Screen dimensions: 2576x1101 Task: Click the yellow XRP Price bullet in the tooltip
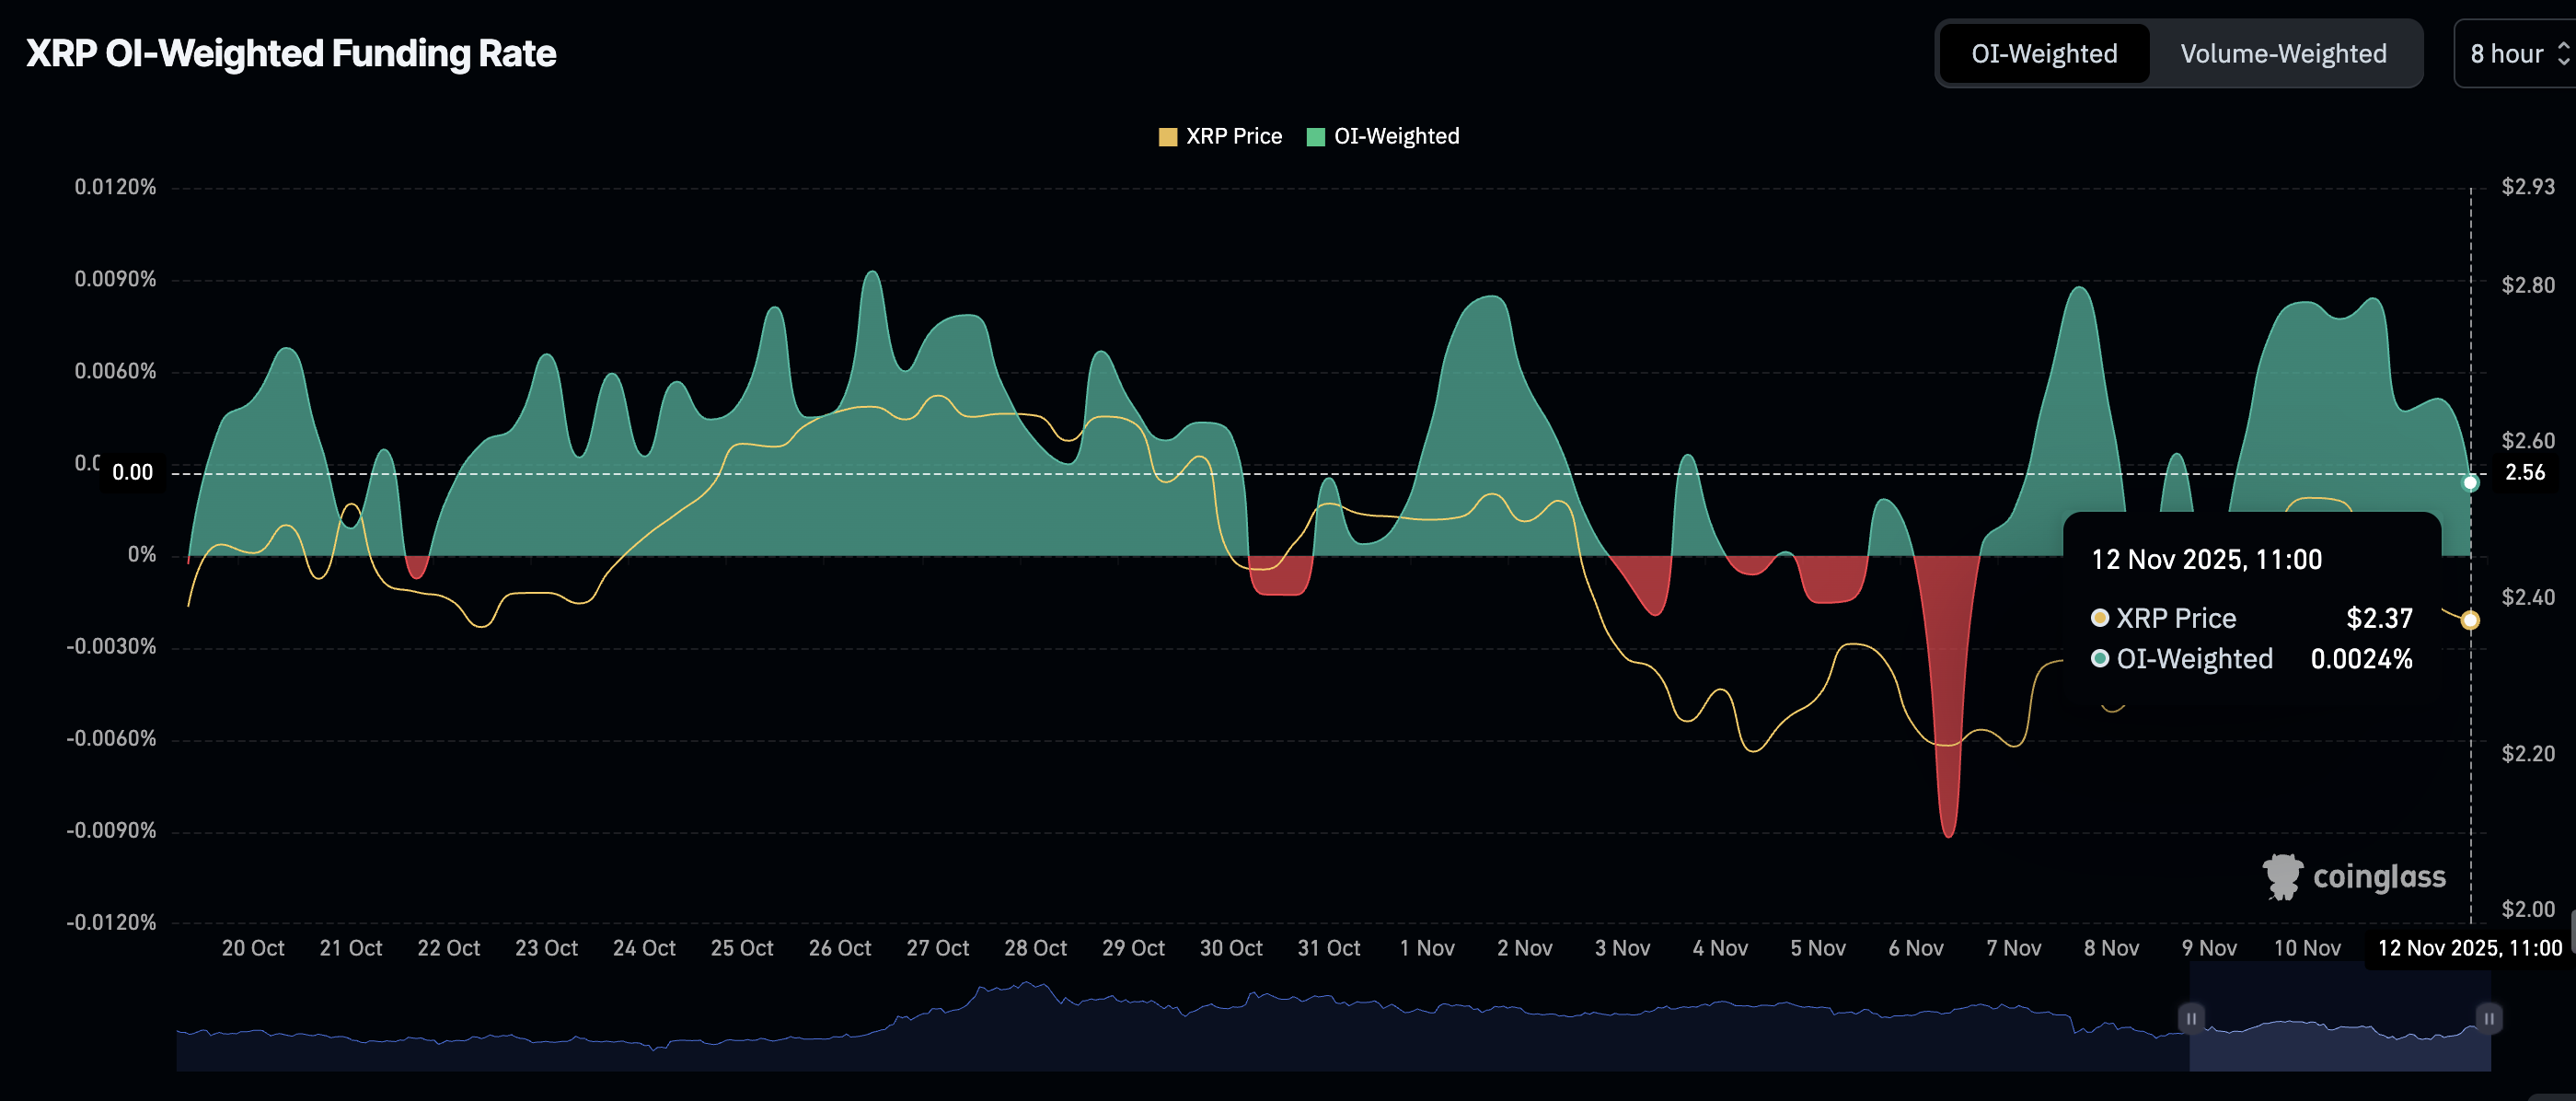(2100, 618)
